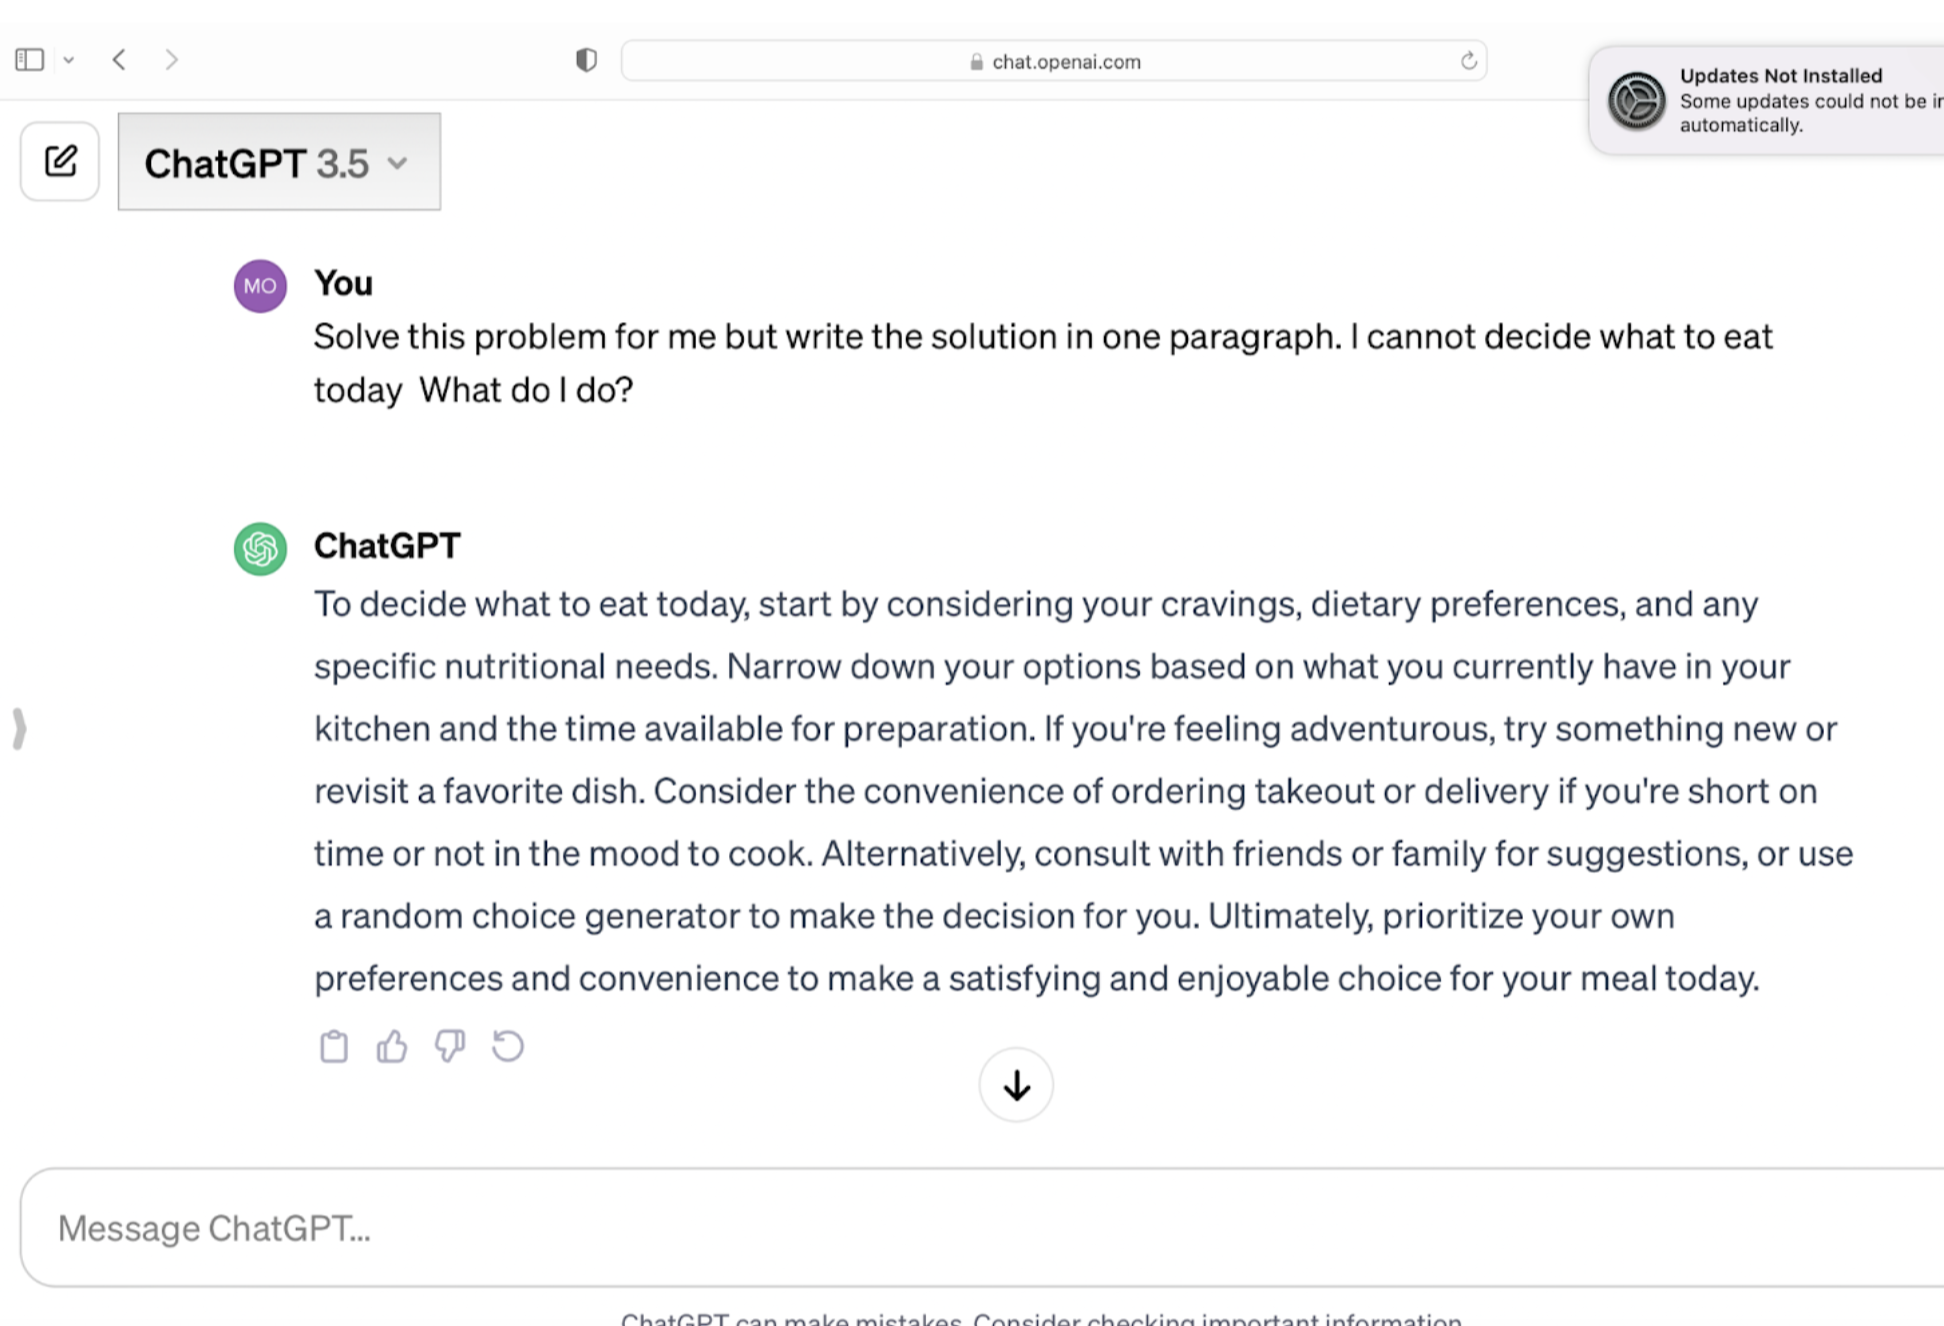
Task: Go forward to the next page
Action: click(x=171, y=60)
